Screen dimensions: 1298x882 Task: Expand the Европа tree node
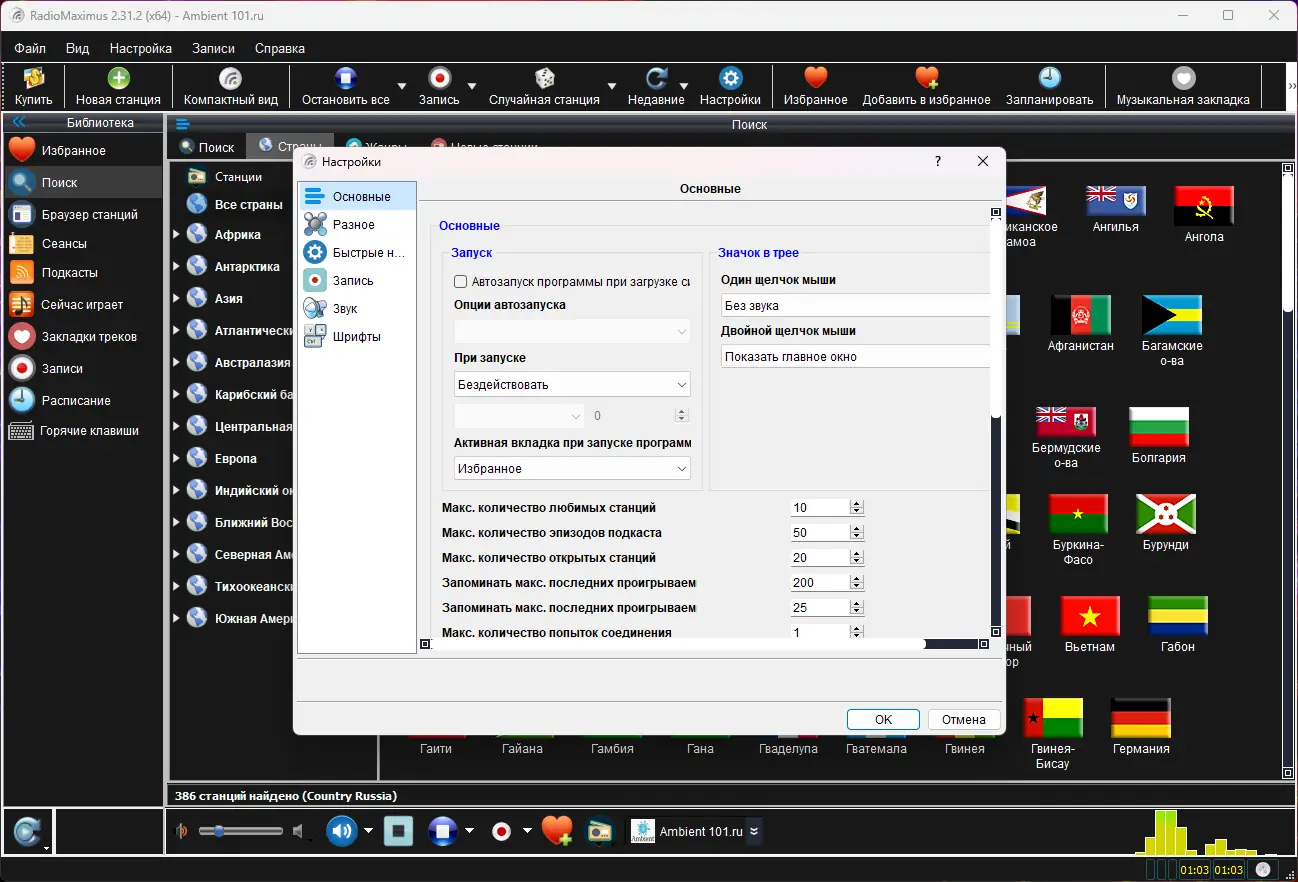click(176, 459)
